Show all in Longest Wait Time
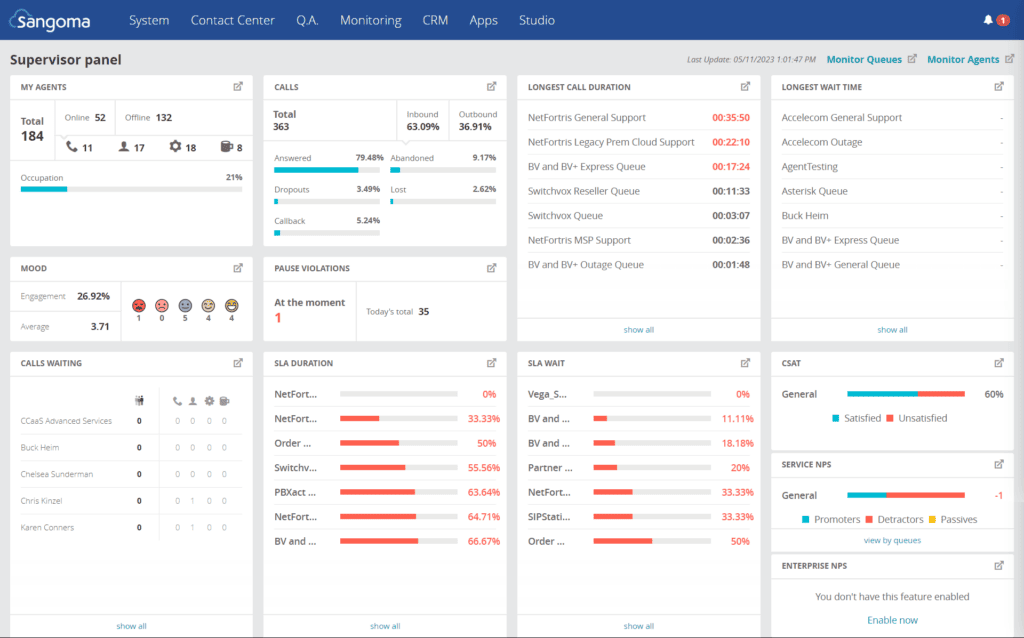1024x638 pixels. (x=892, y=330)
